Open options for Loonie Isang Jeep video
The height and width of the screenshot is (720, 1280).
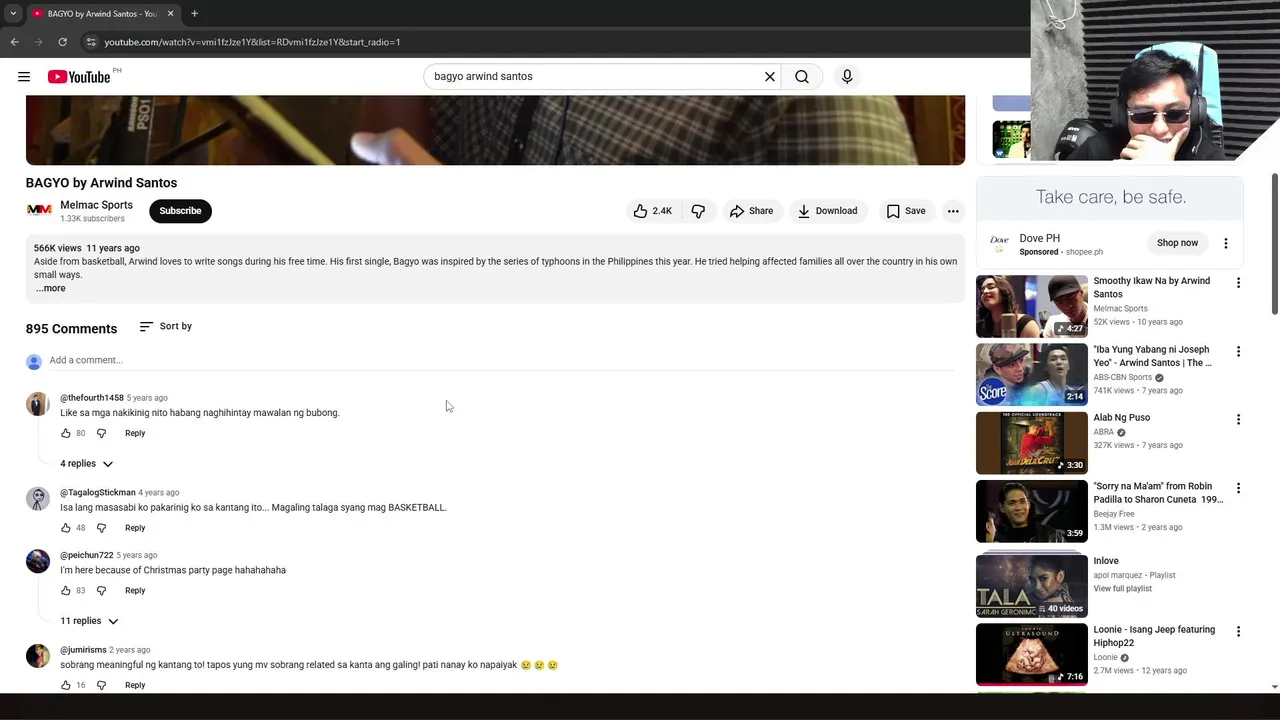pyautogui.click(x=1238, y=632)
